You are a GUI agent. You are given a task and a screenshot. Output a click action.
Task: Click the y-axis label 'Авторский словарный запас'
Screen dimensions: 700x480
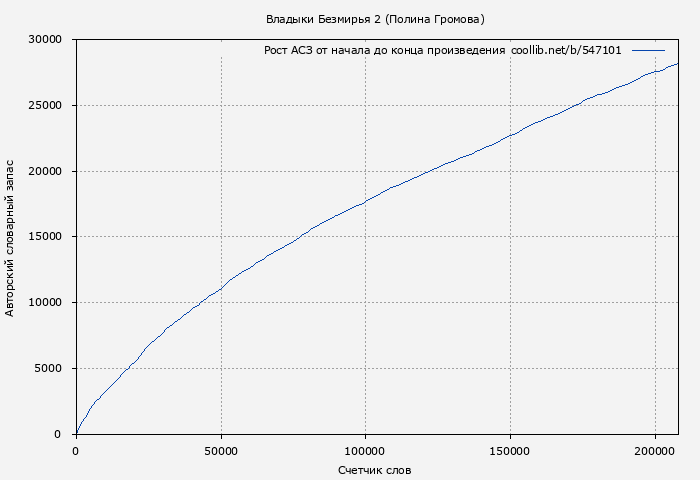click(x=10, y=237)
